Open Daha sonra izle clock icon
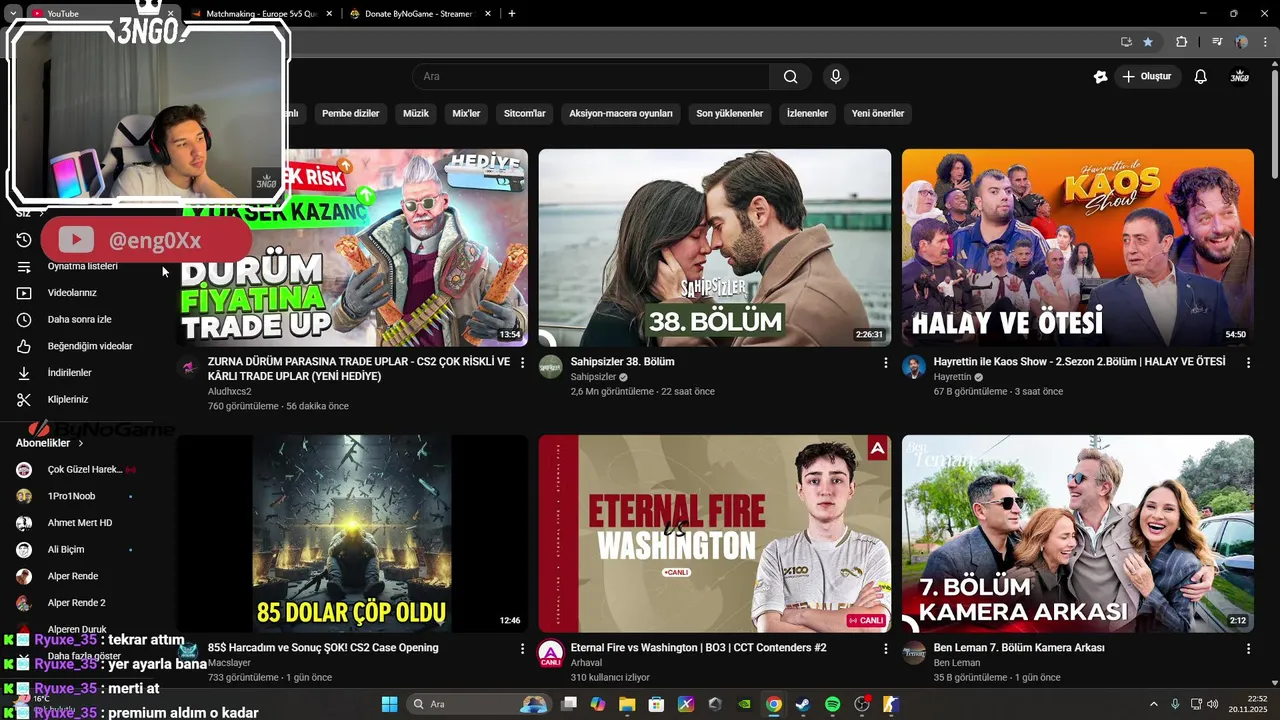The width and height of the screenshot is (1280, 720). (24, 320)
